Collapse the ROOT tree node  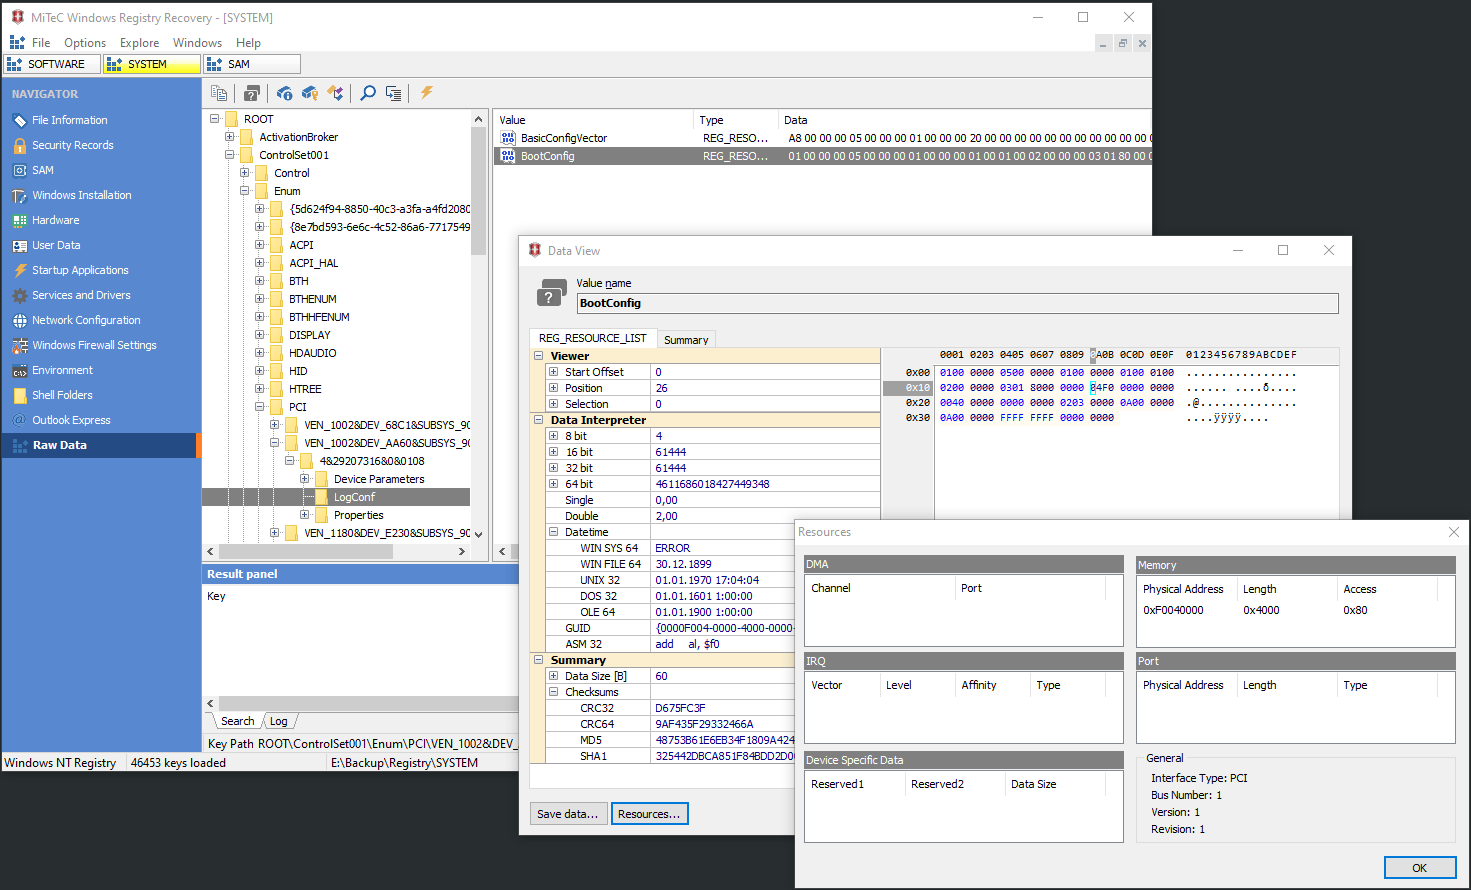(215, 119)
